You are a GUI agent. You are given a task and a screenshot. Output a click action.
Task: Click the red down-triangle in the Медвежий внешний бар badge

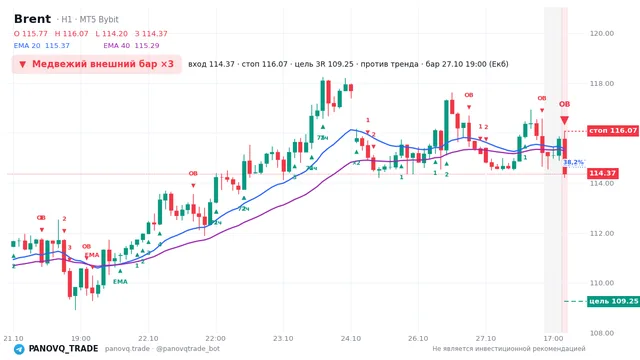pyautogui.click(x=22, y=64)
